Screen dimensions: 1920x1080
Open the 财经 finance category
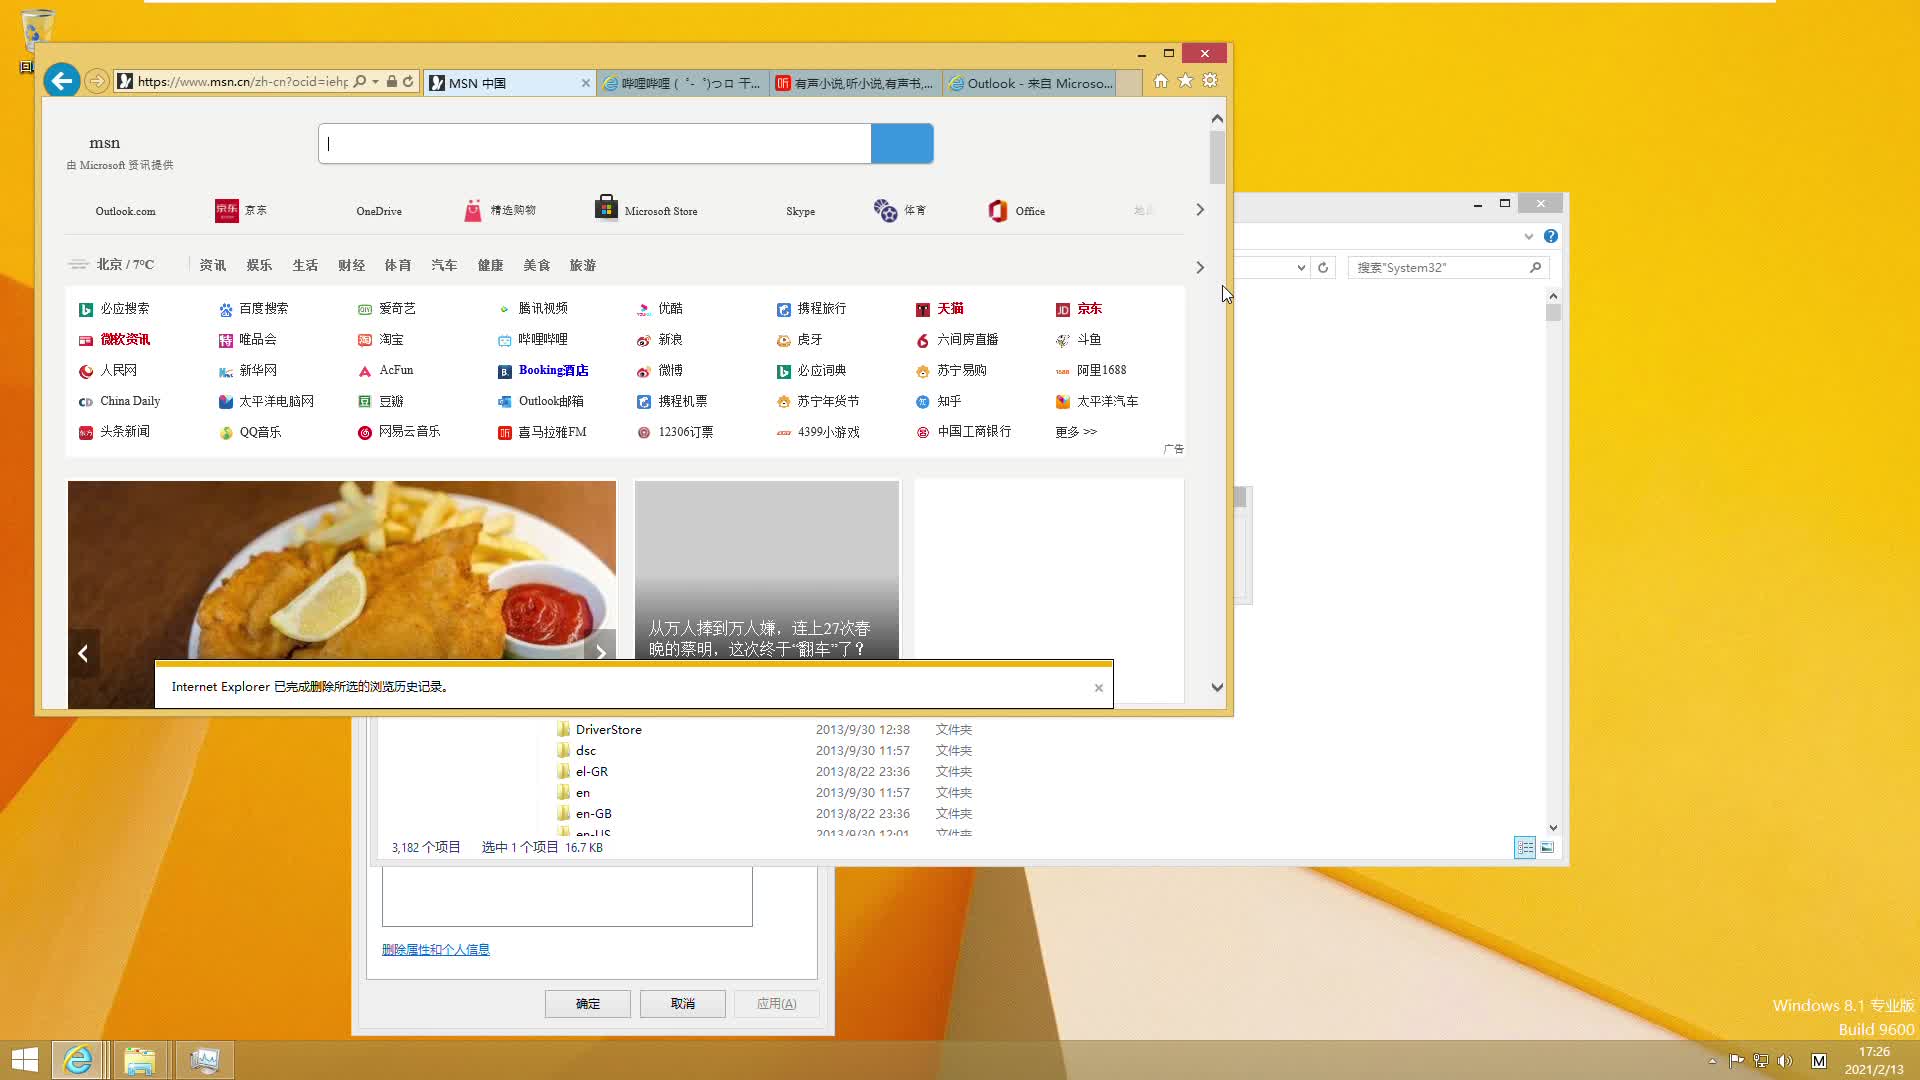[352, 266]
